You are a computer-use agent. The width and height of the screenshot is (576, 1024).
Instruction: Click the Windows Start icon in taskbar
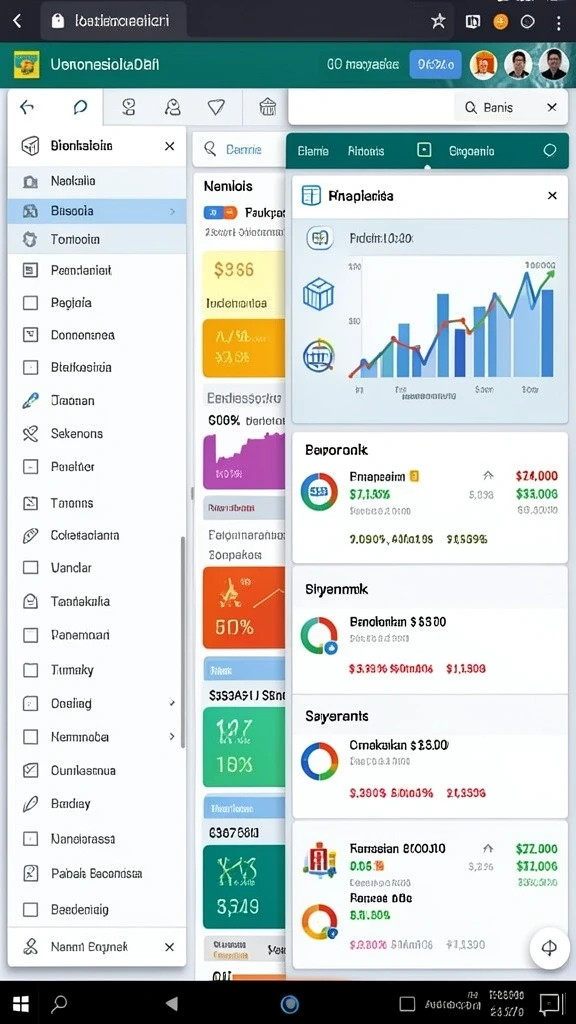click(x=21, y=1004)
